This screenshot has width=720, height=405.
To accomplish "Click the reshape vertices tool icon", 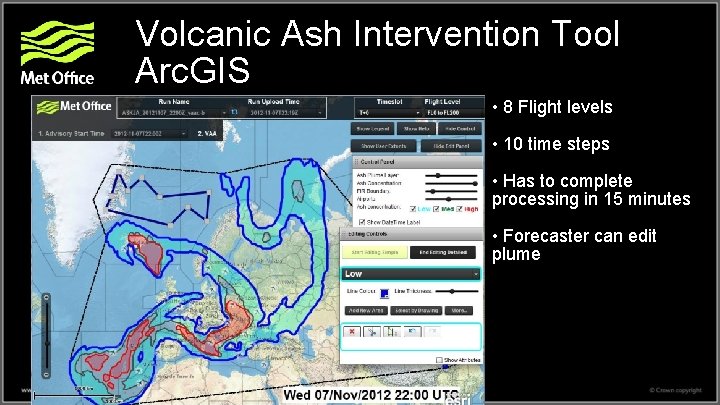I will click(x=392, y=332).
